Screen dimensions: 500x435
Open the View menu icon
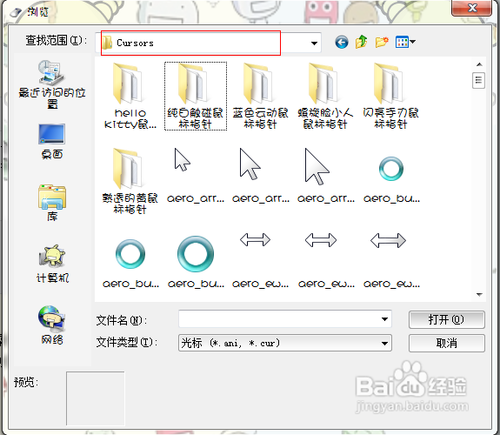[x=405, y=42]
